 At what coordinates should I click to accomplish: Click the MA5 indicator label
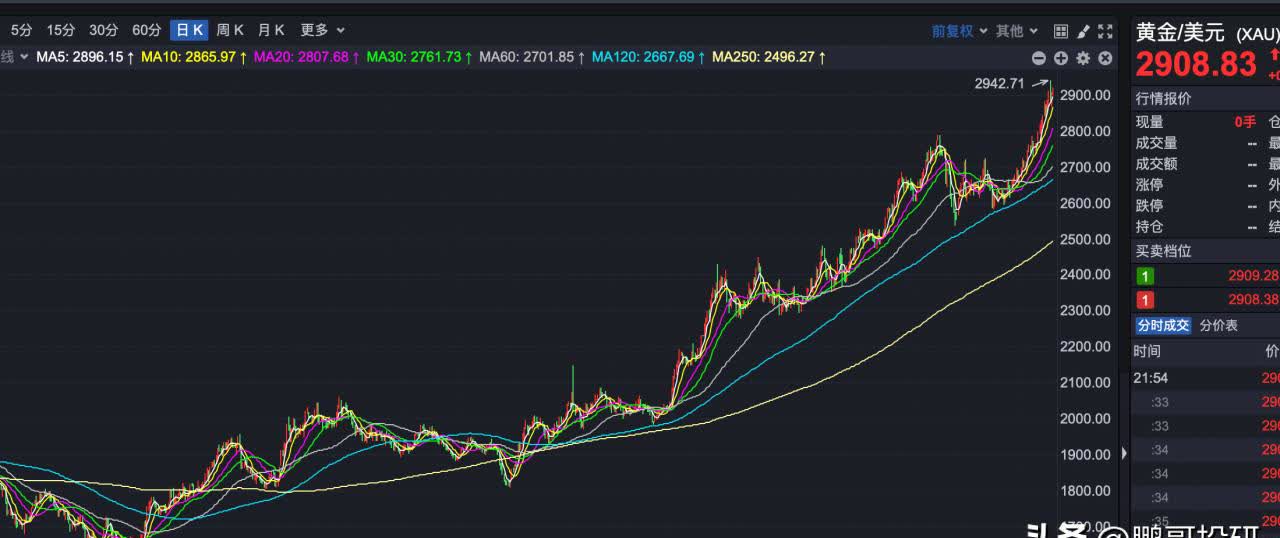pyautogui.click(x=80, y=57)
